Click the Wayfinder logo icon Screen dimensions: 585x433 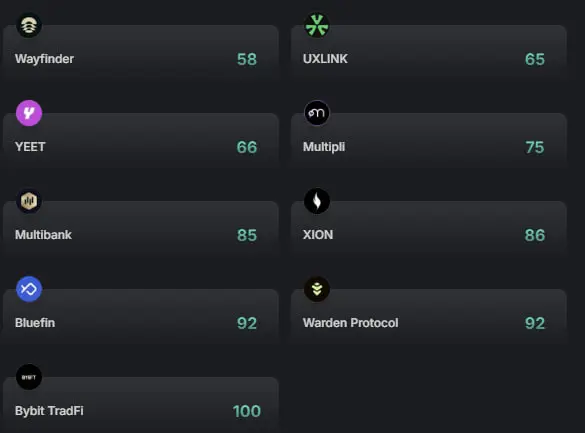tap(29, 25)
